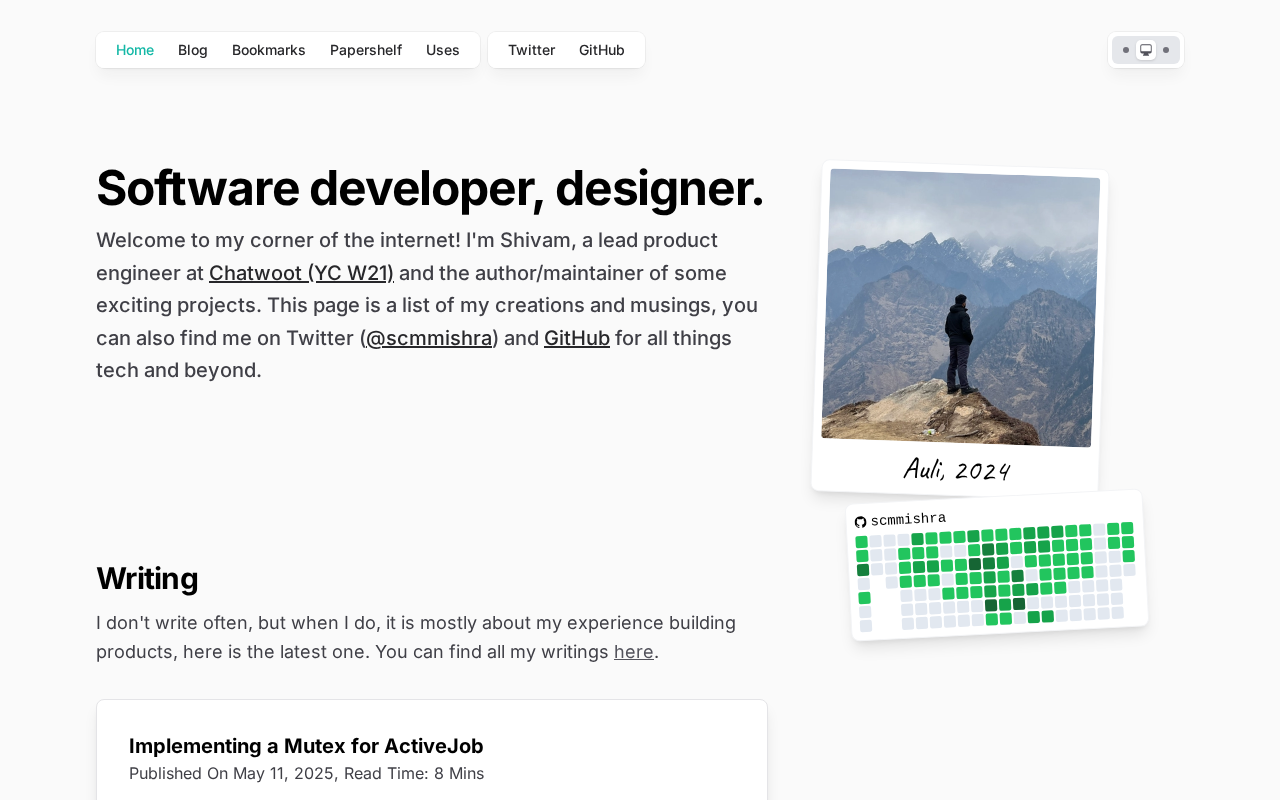Select the system theme monitor icon

tap(1146, 50)
